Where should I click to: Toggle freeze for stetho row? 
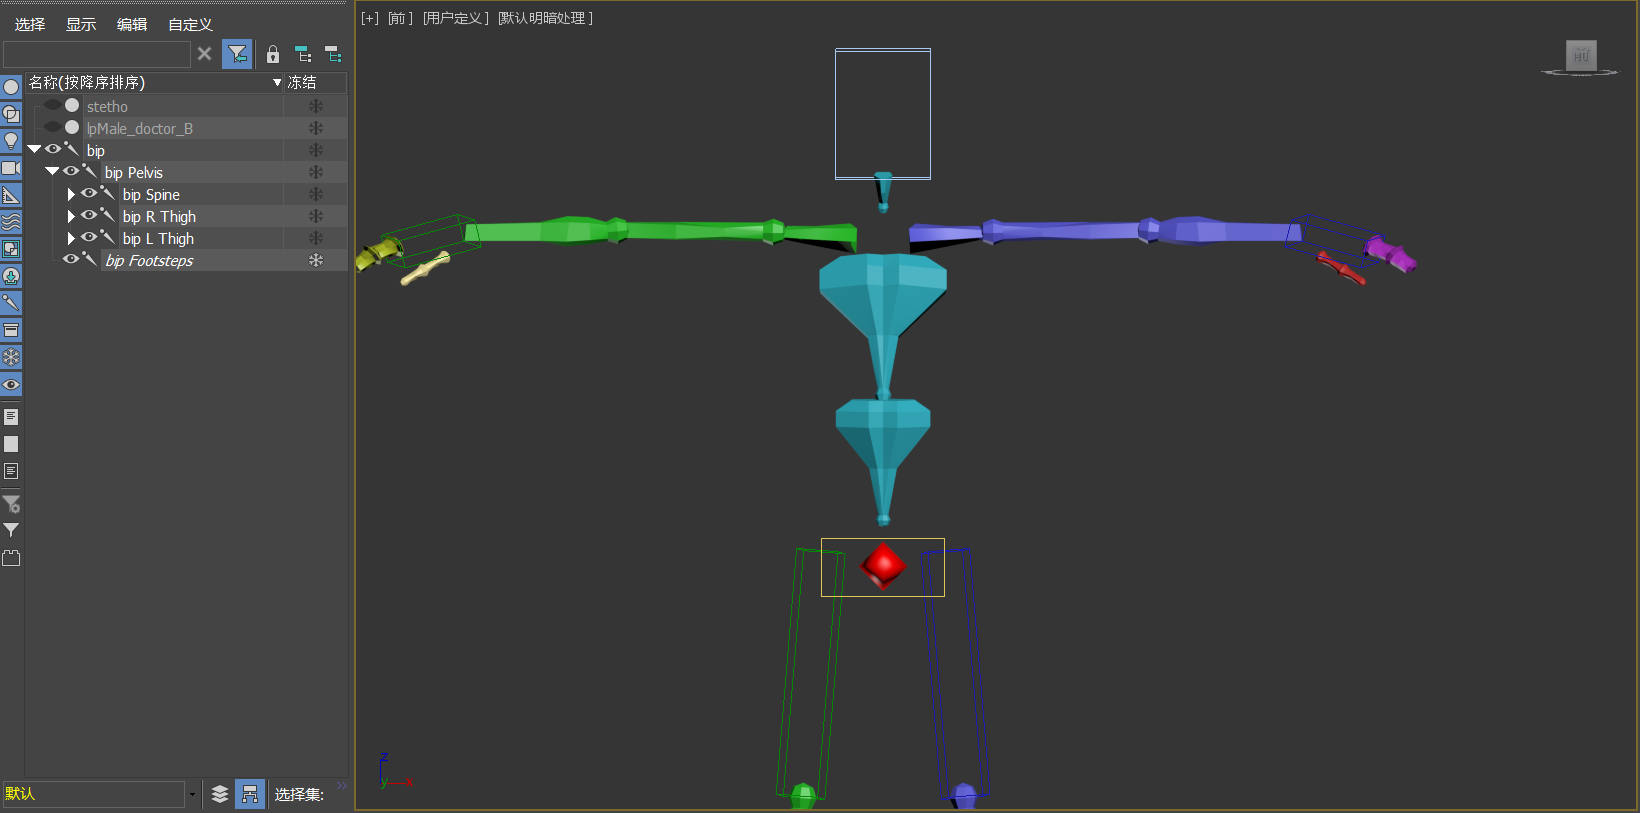click(316, 106)
